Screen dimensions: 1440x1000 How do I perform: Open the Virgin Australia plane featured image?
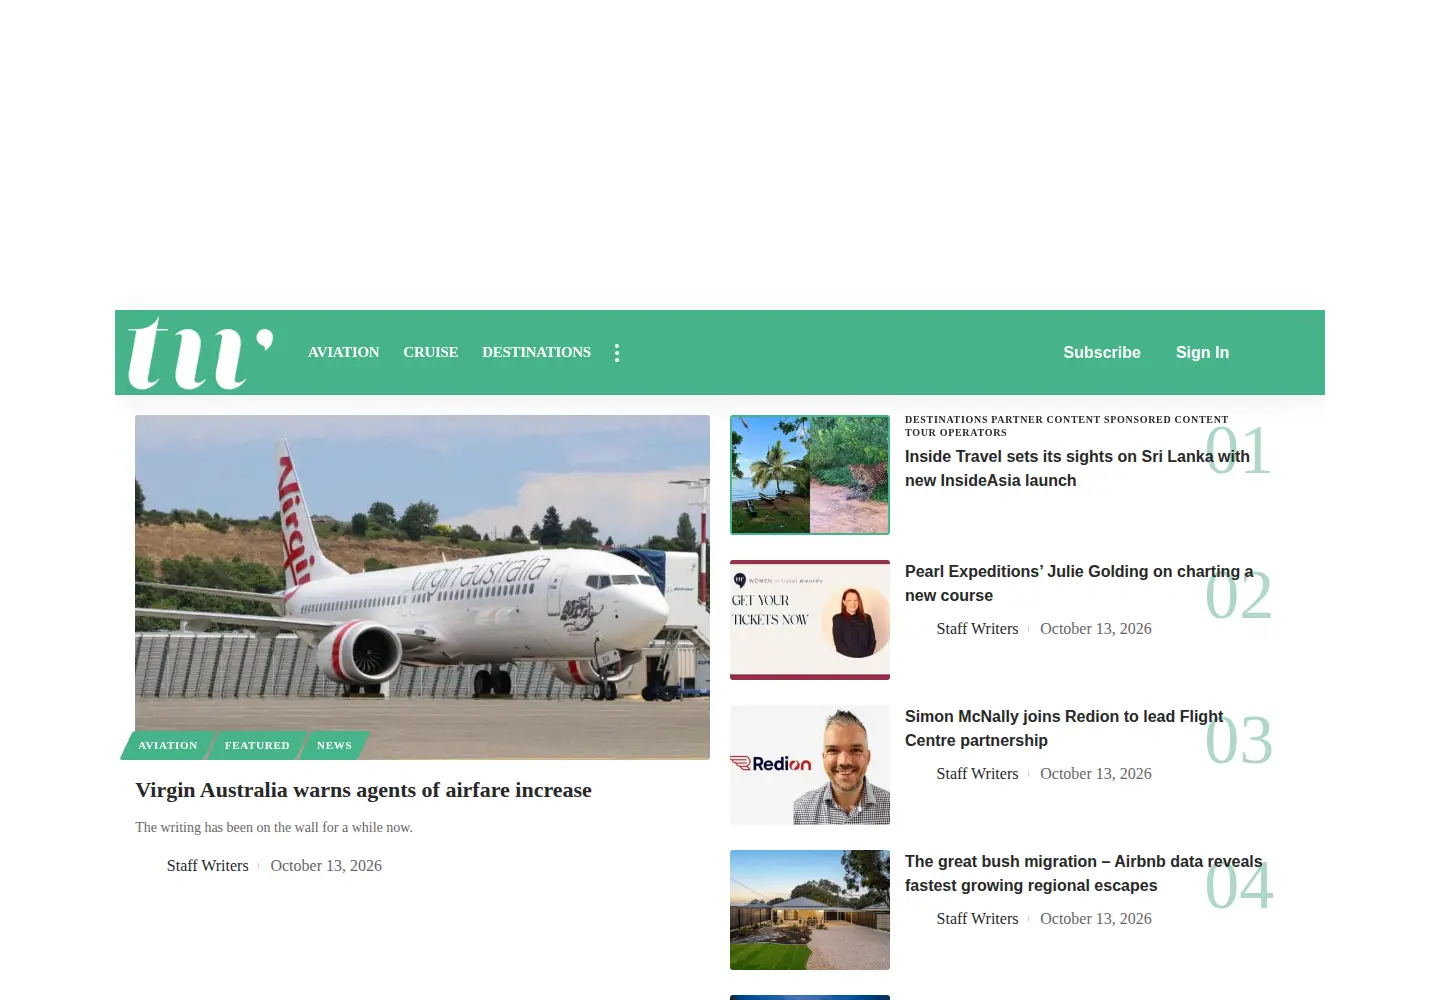(x=422, y=587)
